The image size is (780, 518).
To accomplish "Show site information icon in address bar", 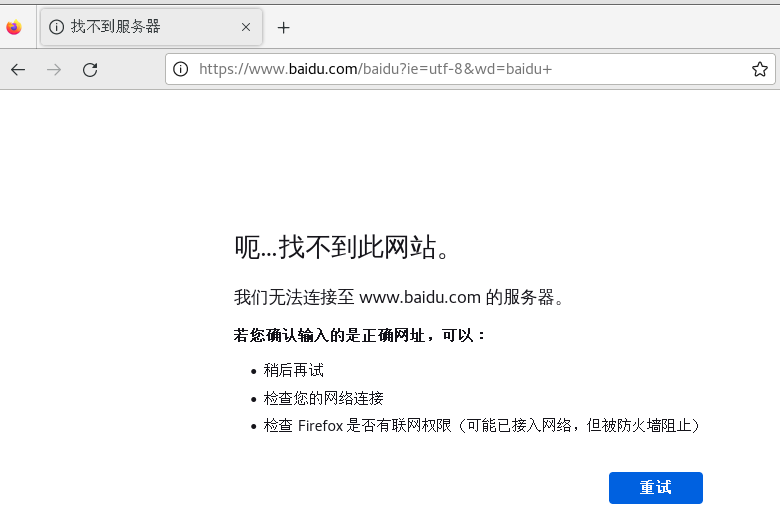I will (x=181, y=69).
